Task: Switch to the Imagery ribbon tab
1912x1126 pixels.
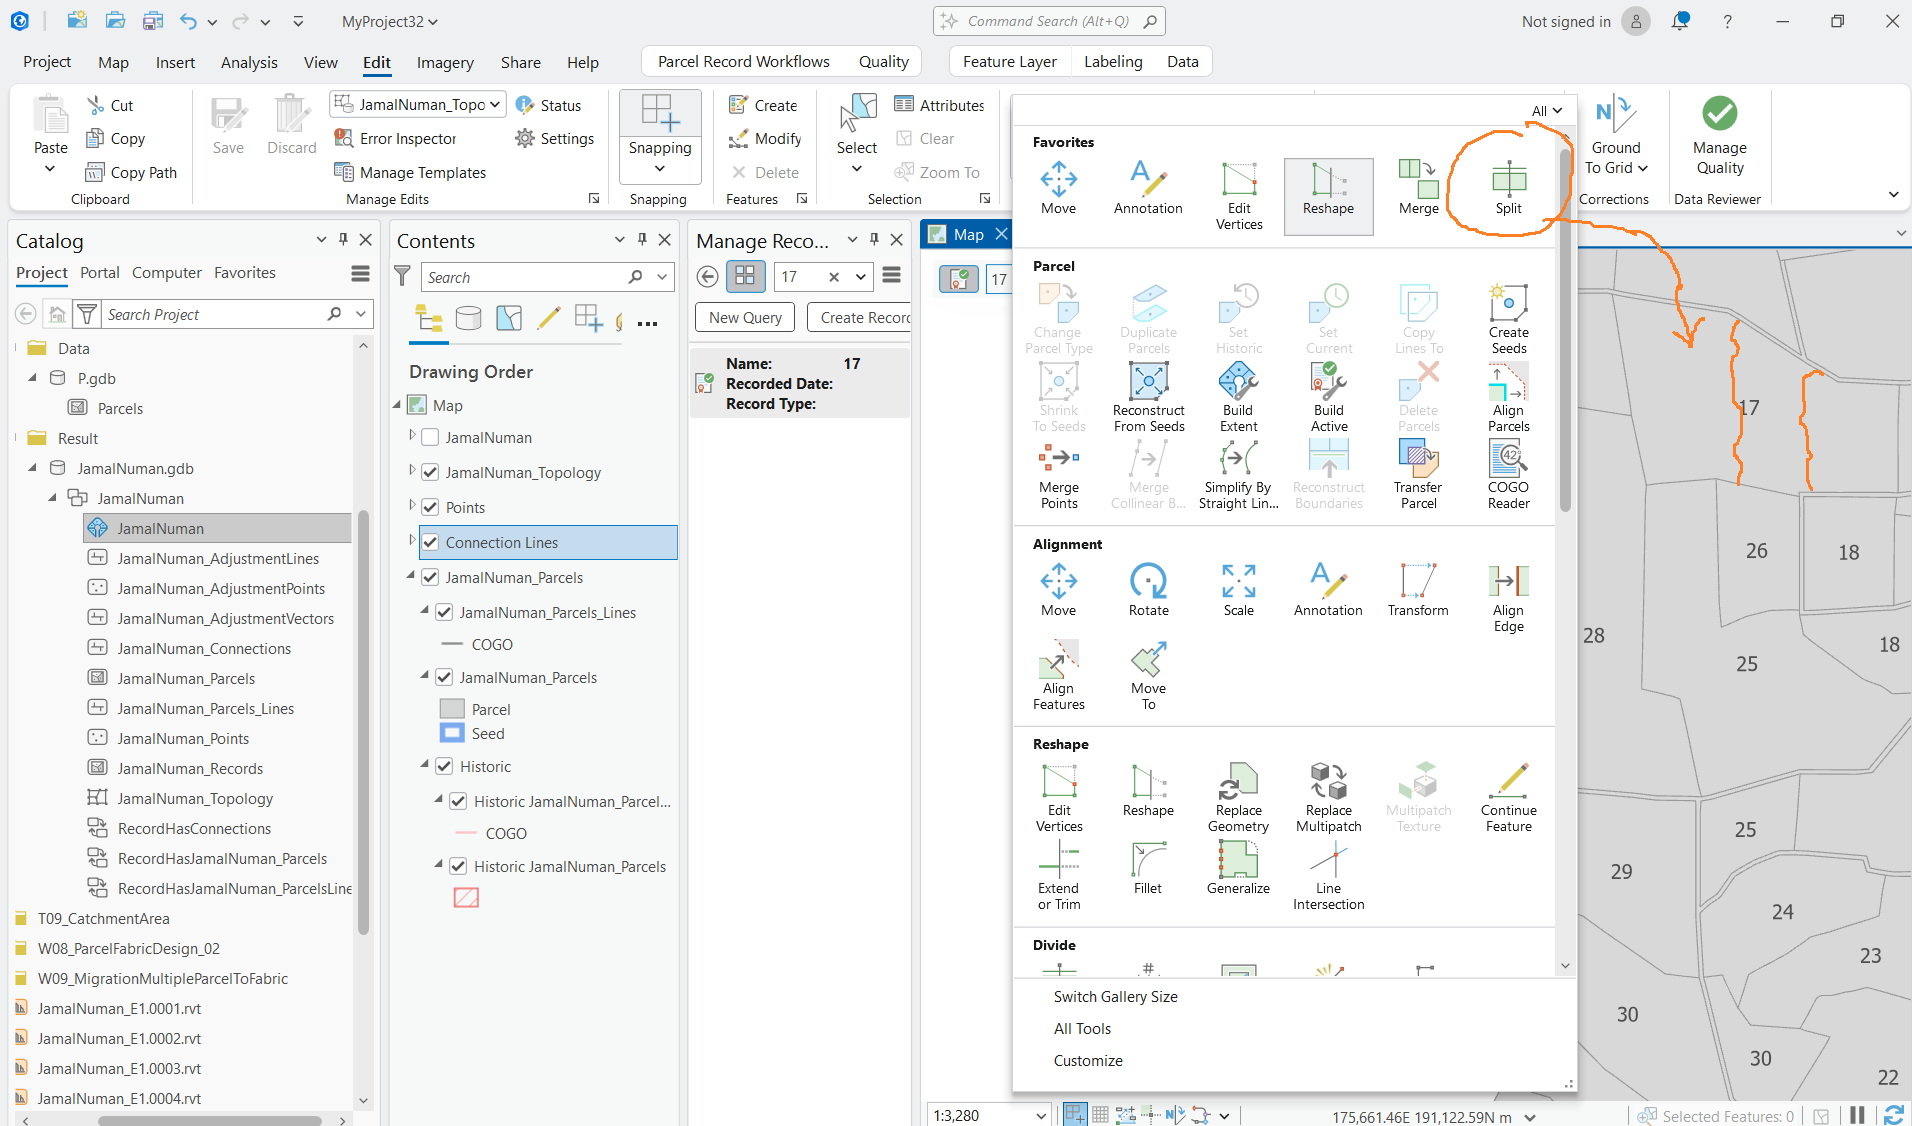Action: point(445,62)
